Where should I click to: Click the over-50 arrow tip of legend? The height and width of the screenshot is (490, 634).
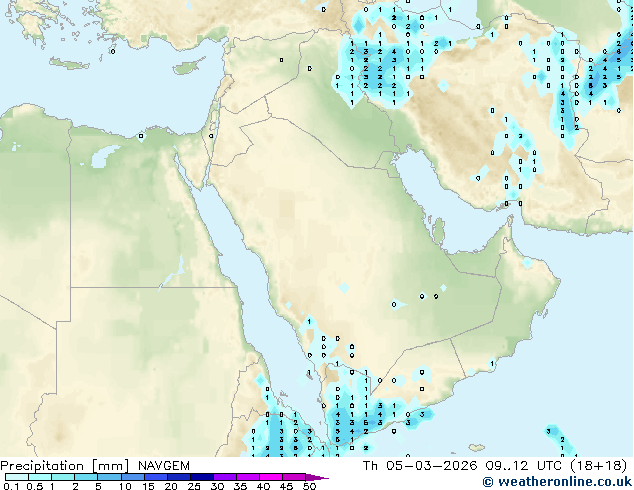317,477
